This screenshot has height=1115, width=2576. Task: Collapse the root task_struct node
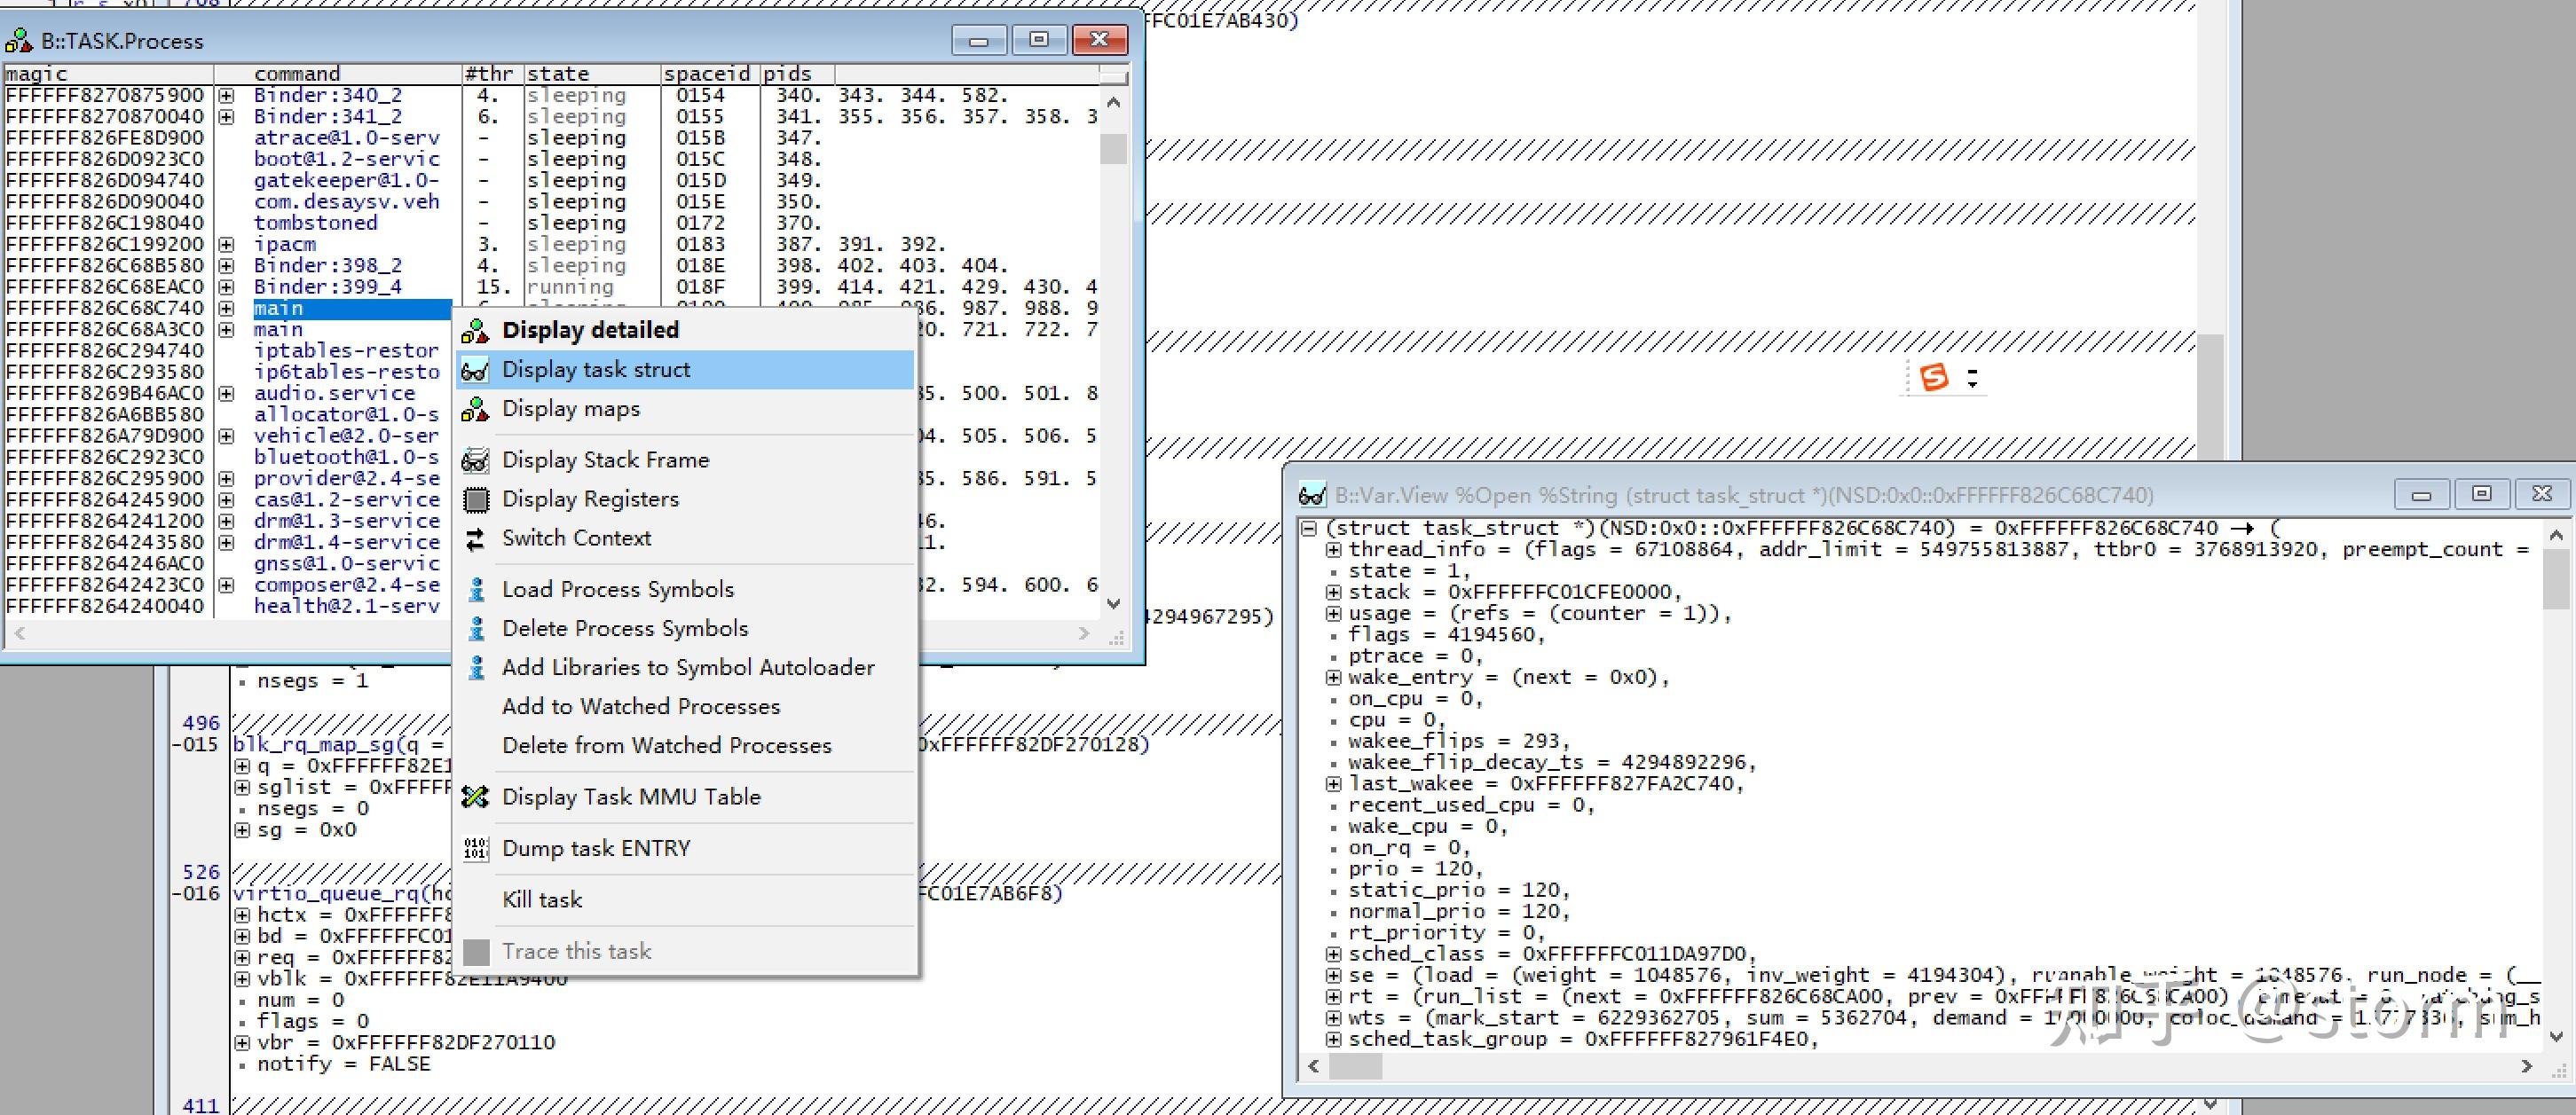click(1309, 528)
